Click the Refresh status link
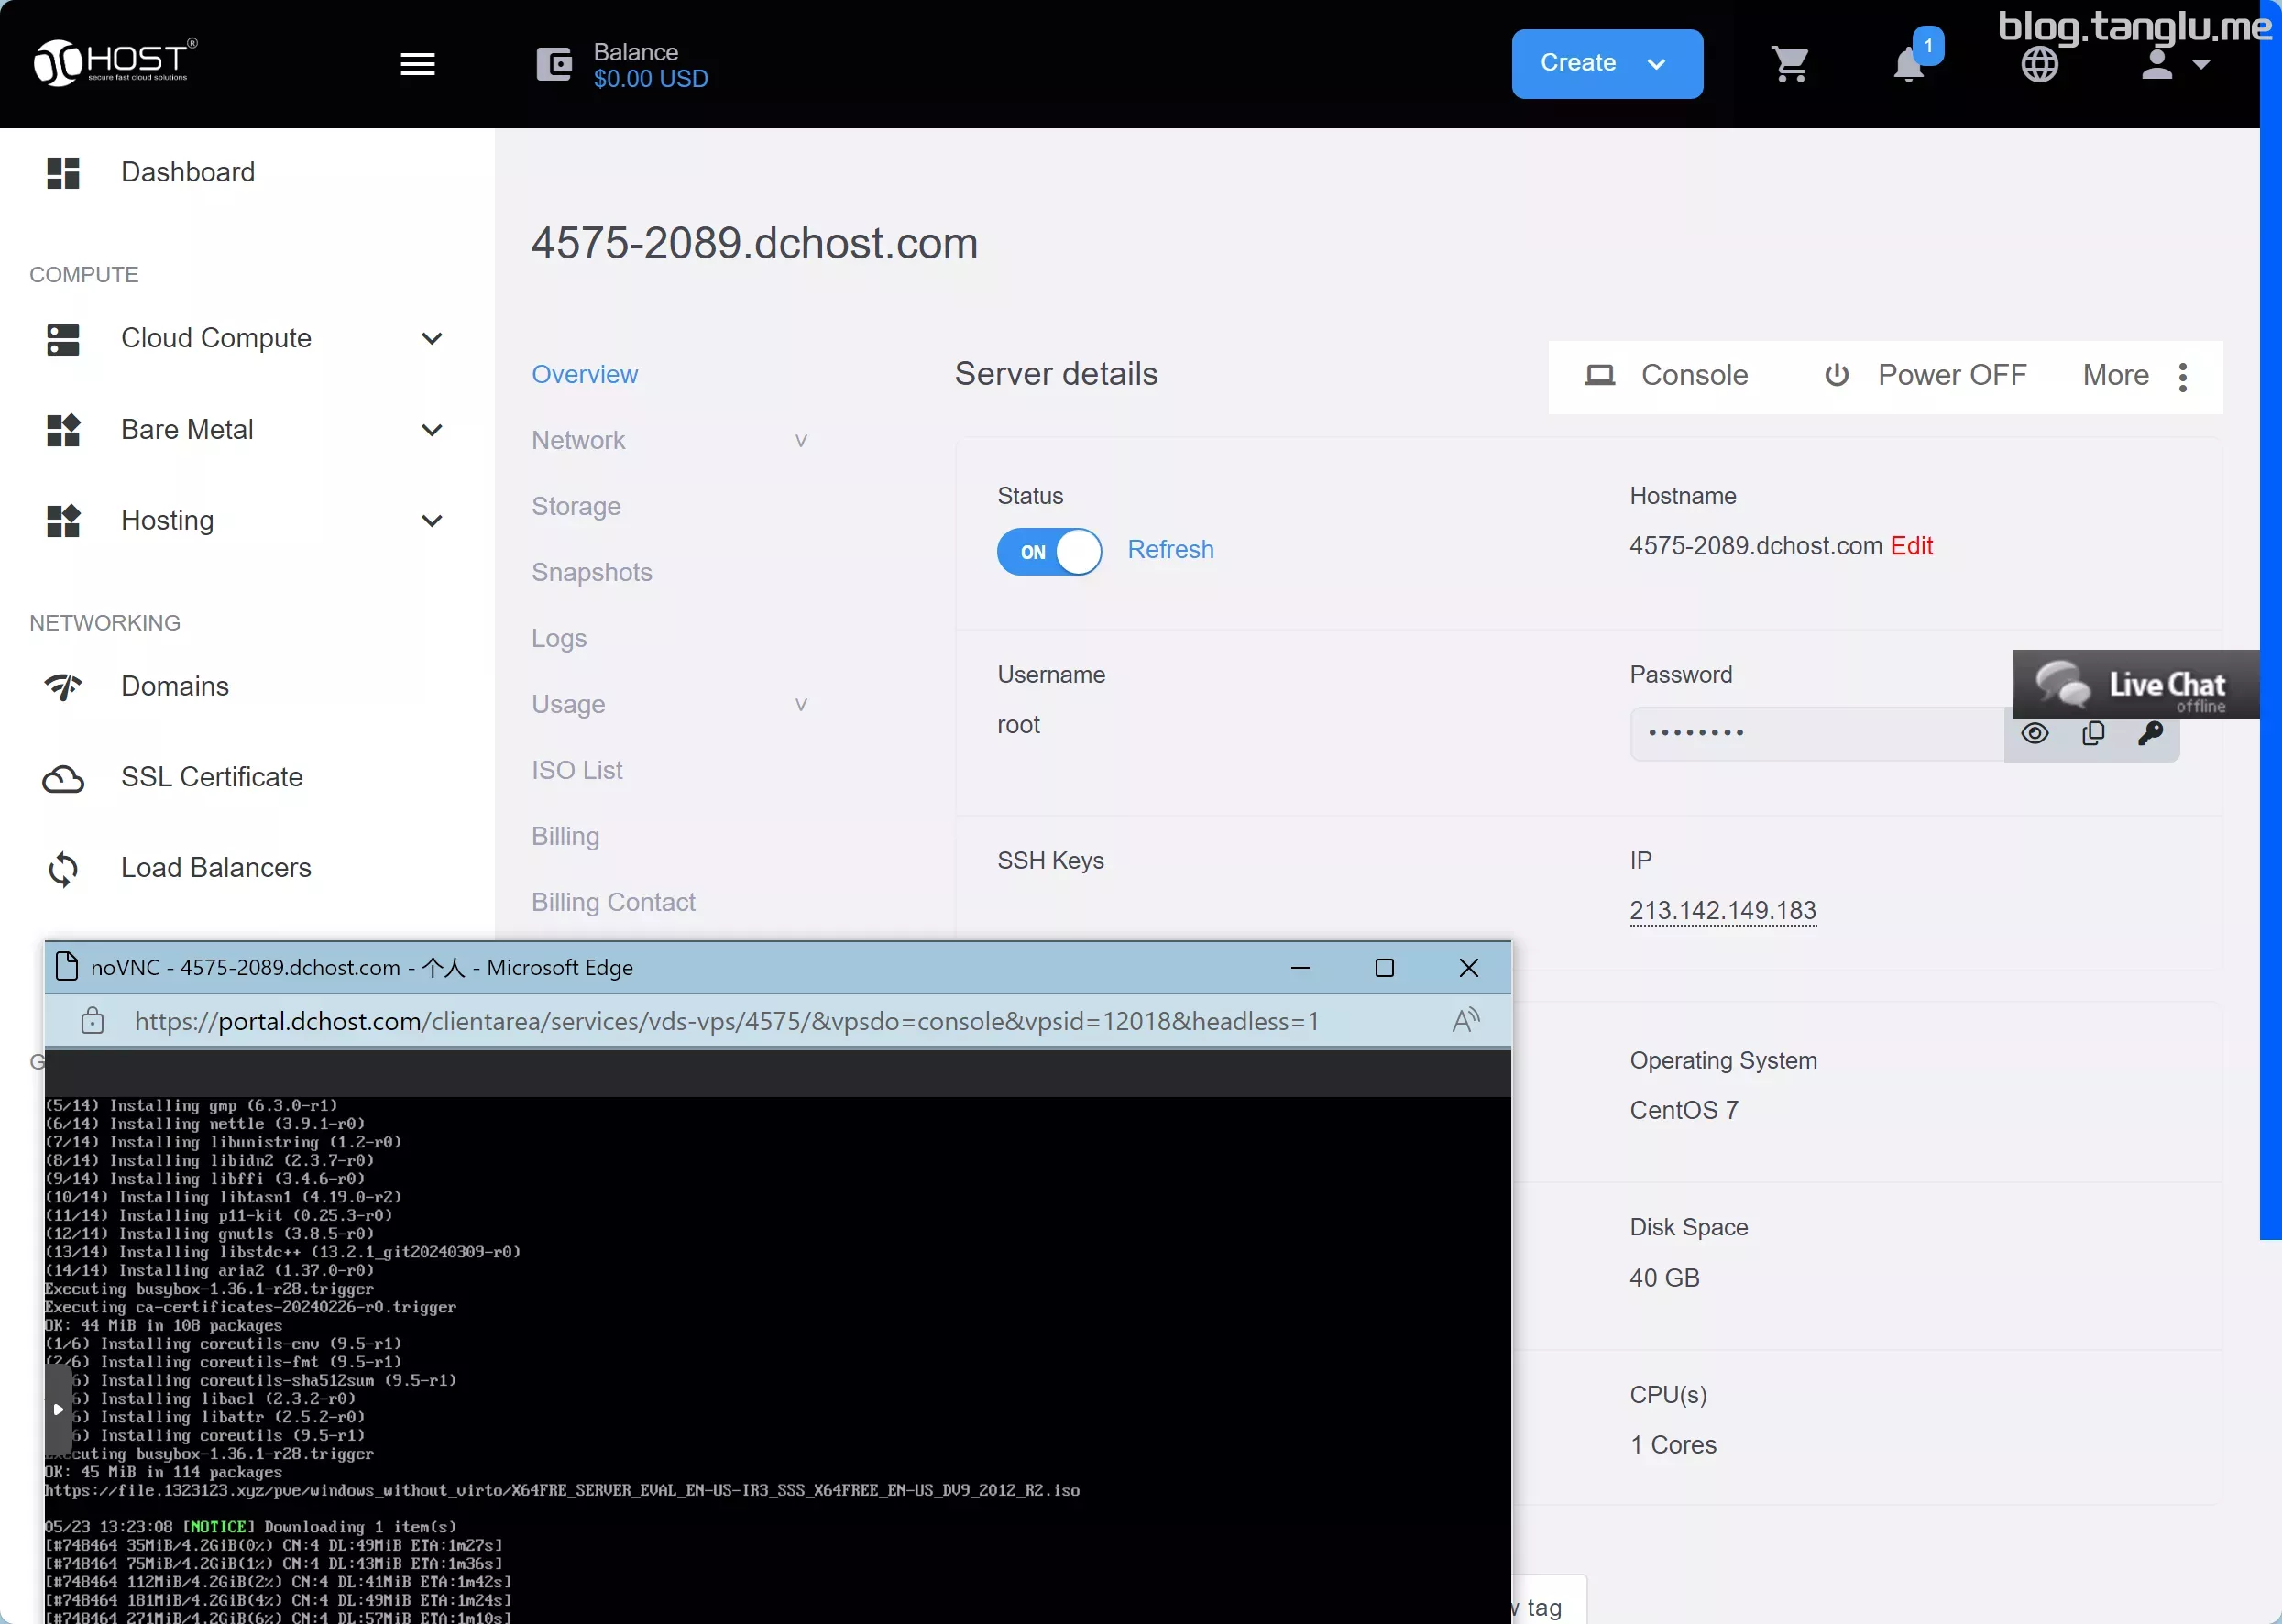The width and height of the screenshot is (2282, 1624). click(1170, 550)
